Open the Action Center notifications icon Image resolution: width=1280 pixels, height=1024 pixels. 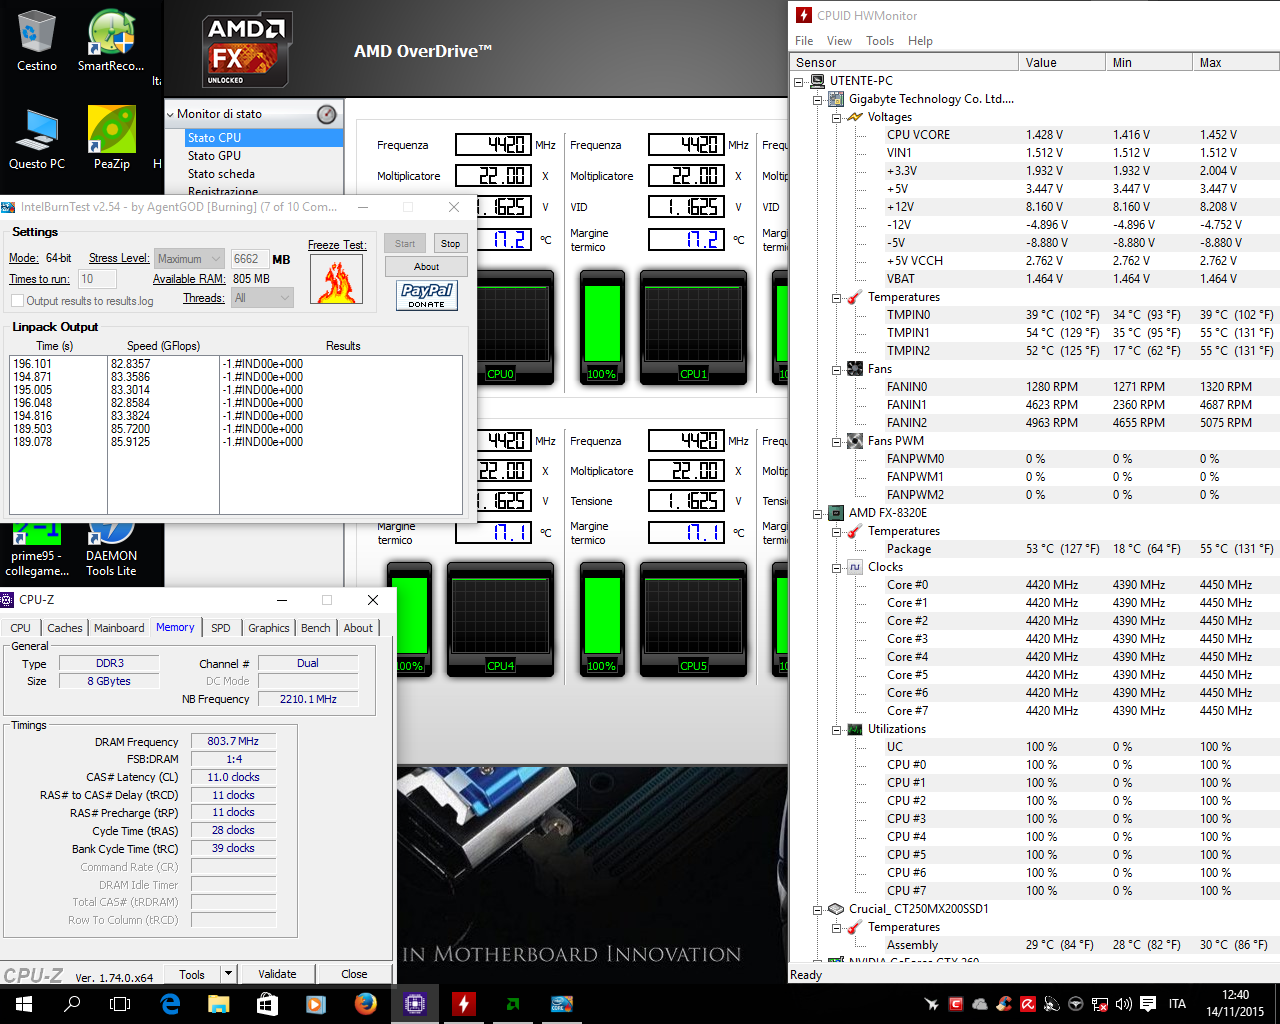[1148, 1004]
